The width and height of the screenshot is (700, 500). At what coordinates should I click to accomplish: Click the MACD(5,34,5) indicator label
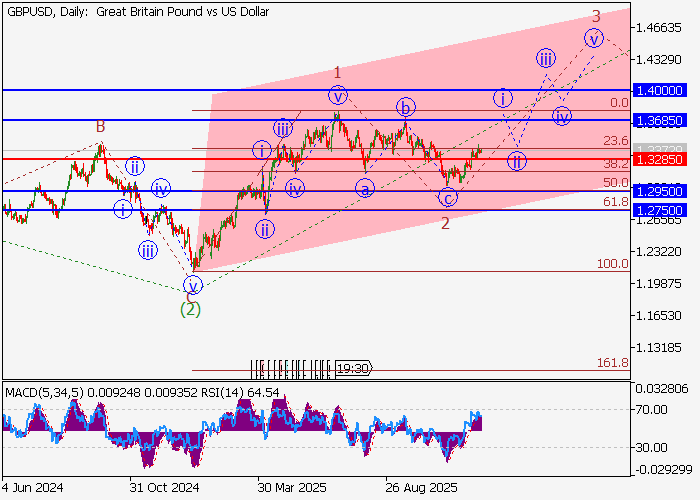click(x=42, y=393)
